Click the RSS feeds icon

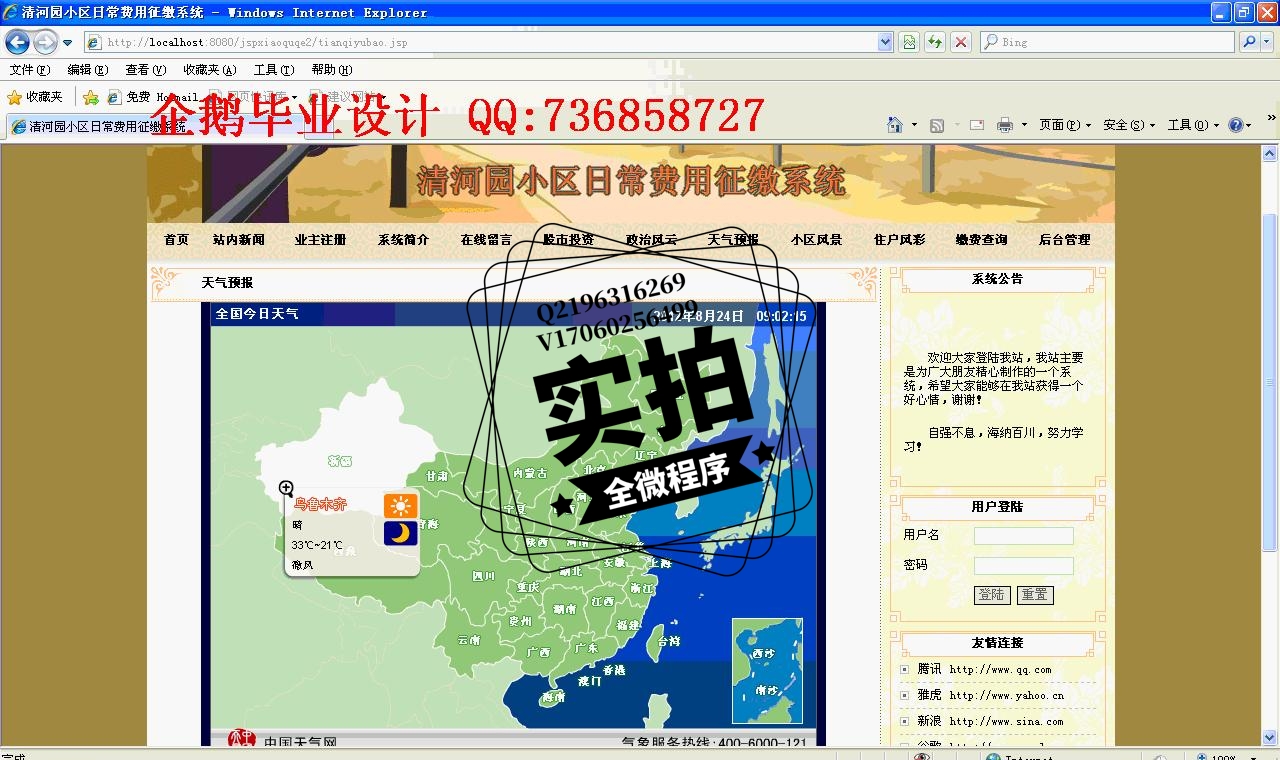[x=937, y=125]
